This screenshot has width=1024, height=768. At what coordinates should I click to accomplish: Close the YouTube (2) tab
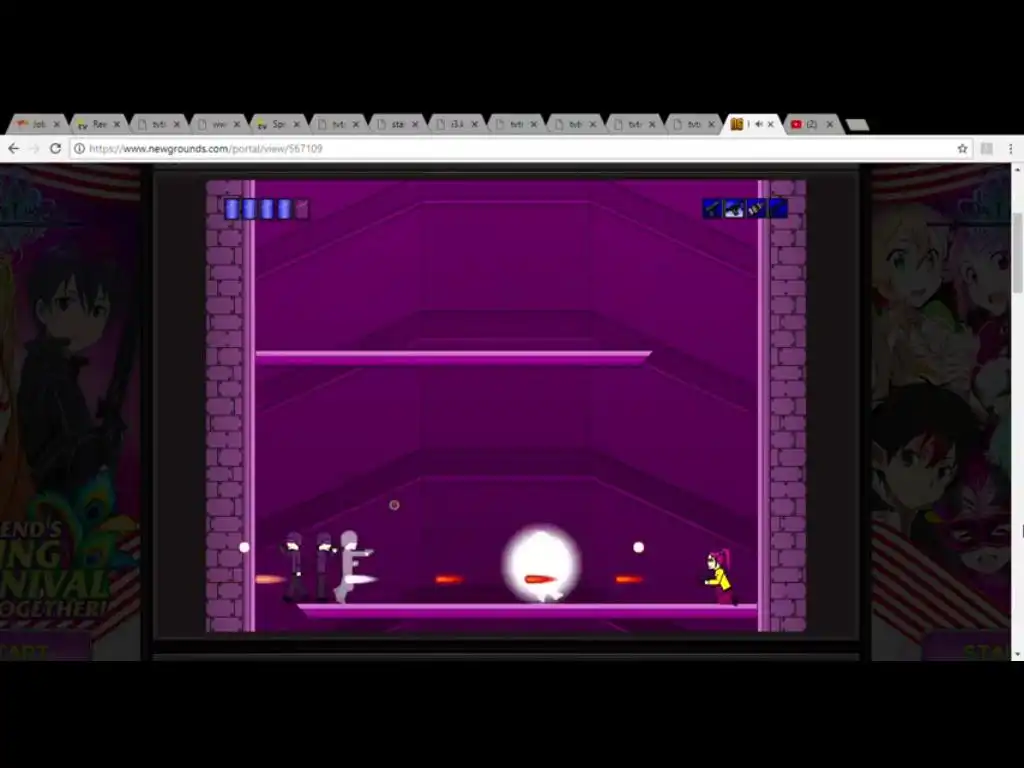(x=830, y=124)
